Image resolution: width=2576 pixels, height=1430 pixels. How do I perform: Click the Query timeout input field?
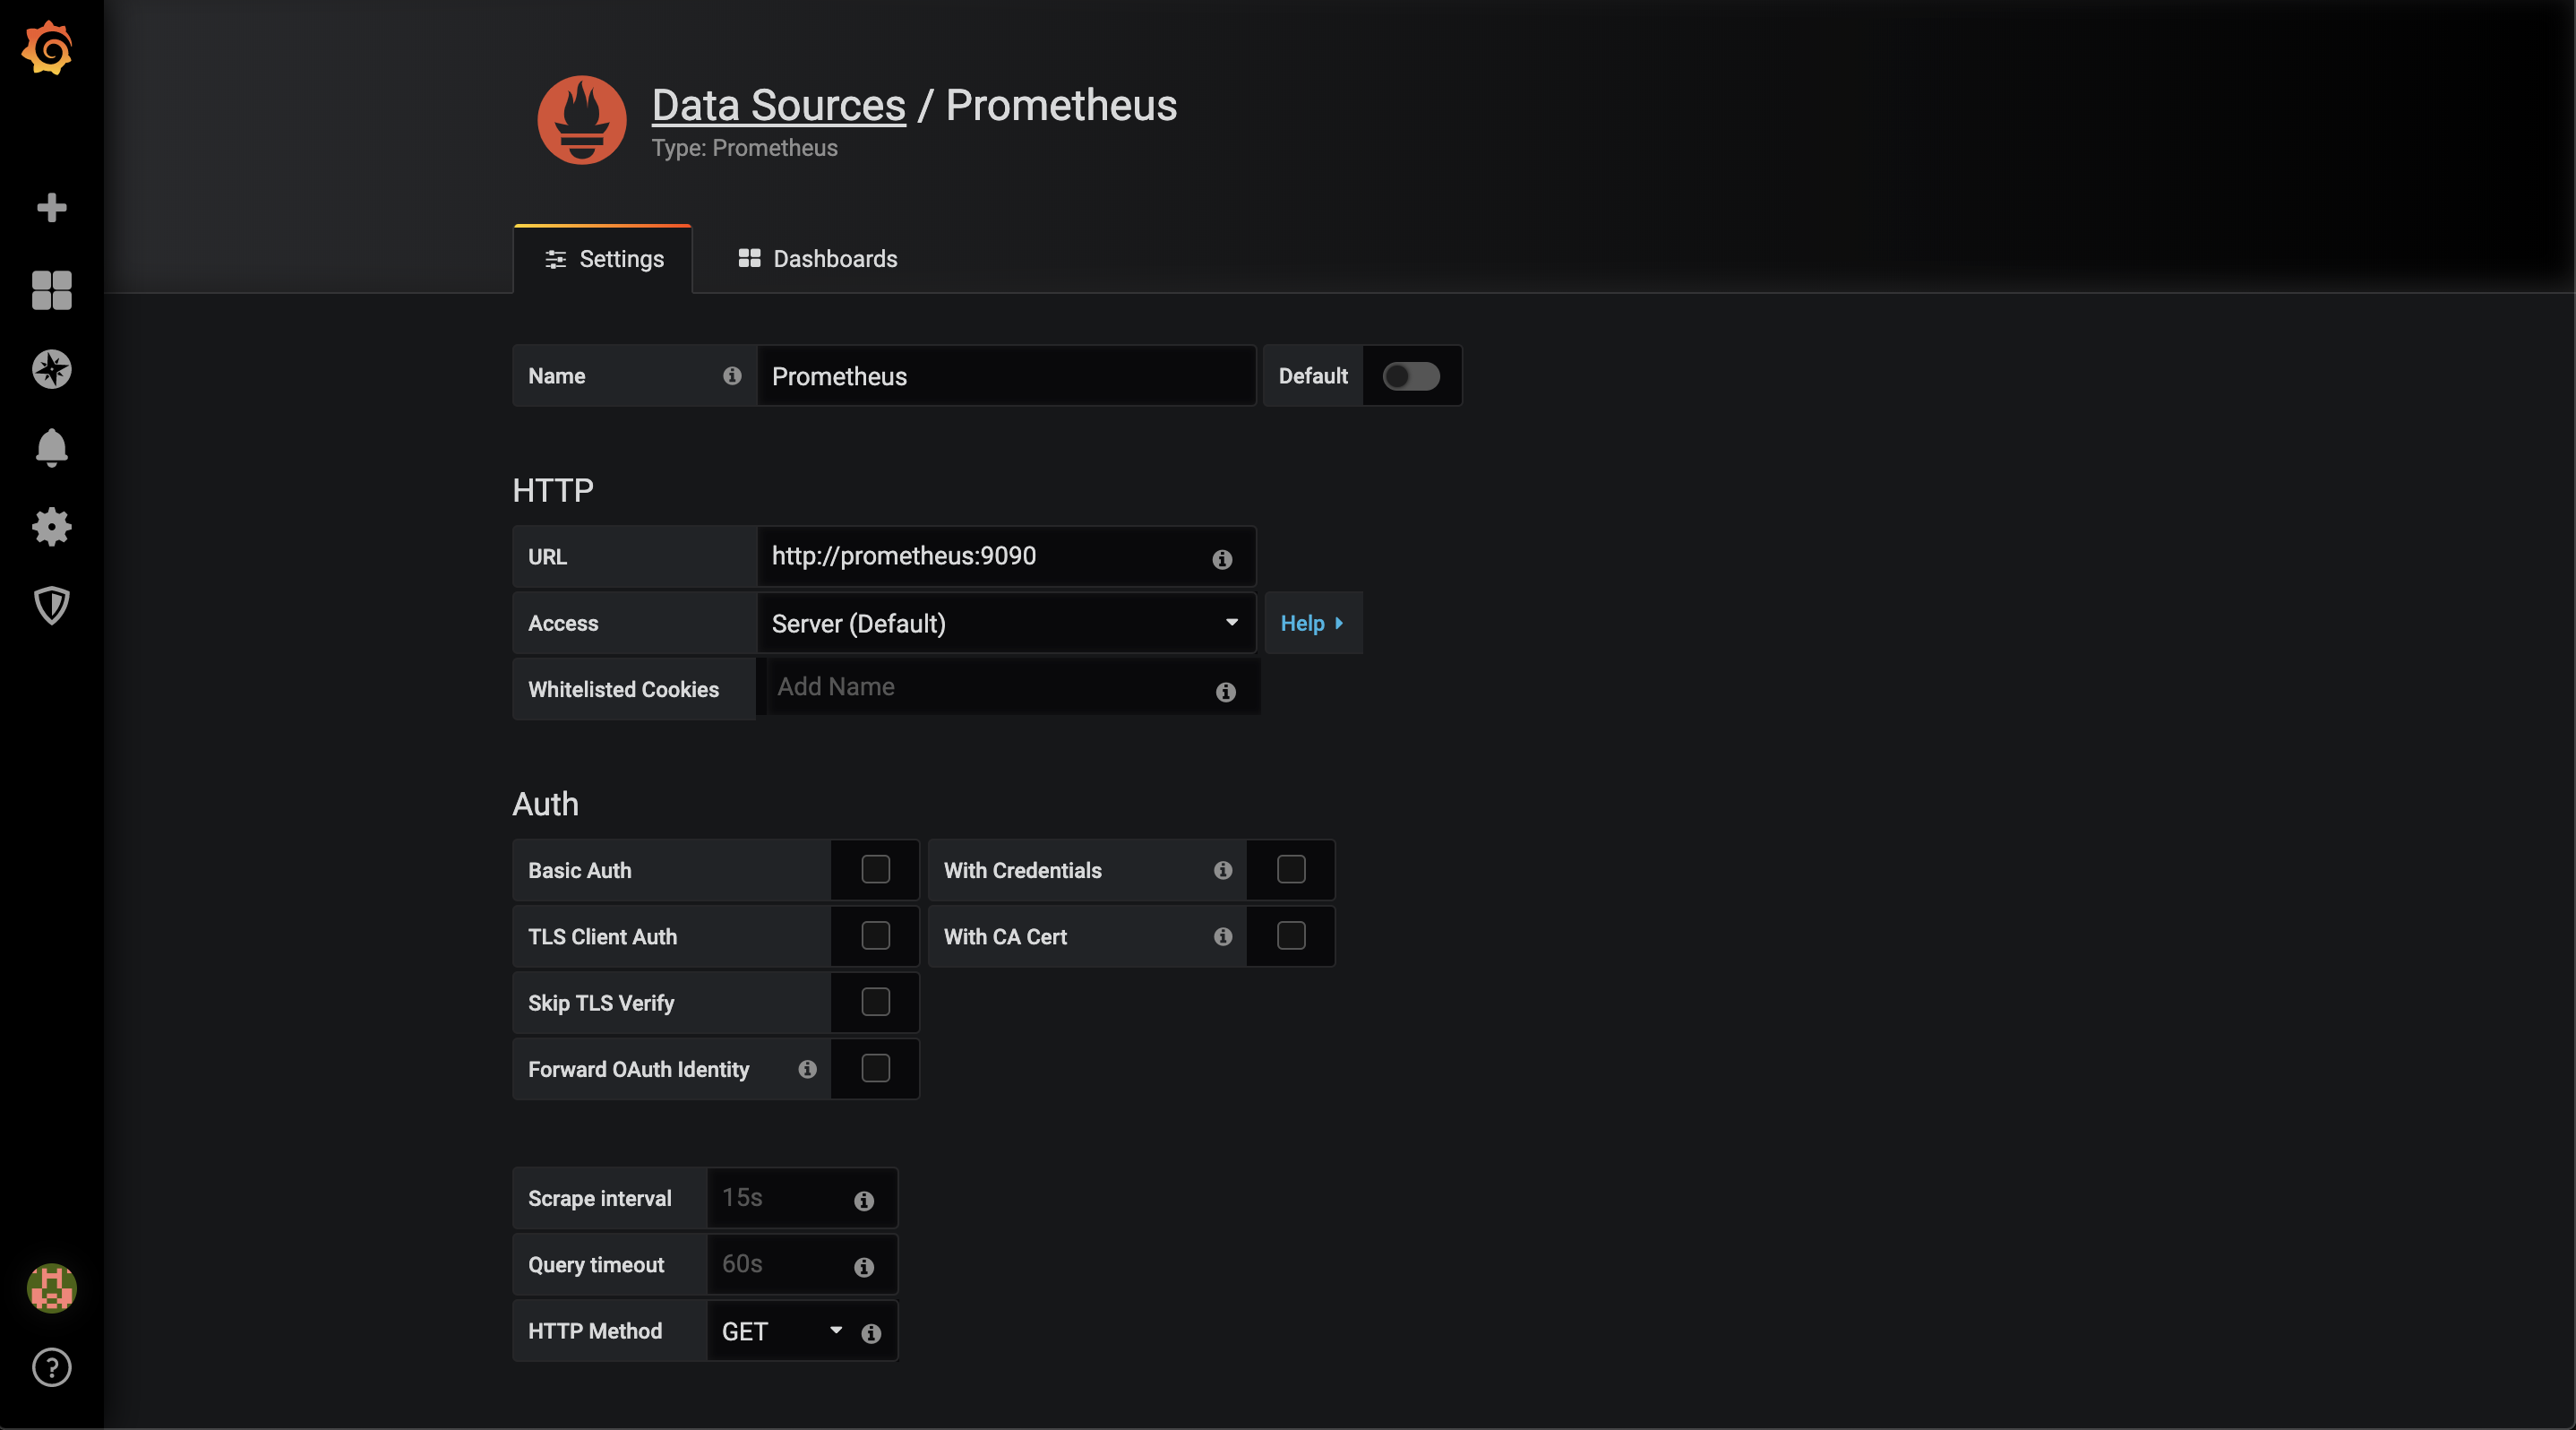click(x=802, y=1264)
